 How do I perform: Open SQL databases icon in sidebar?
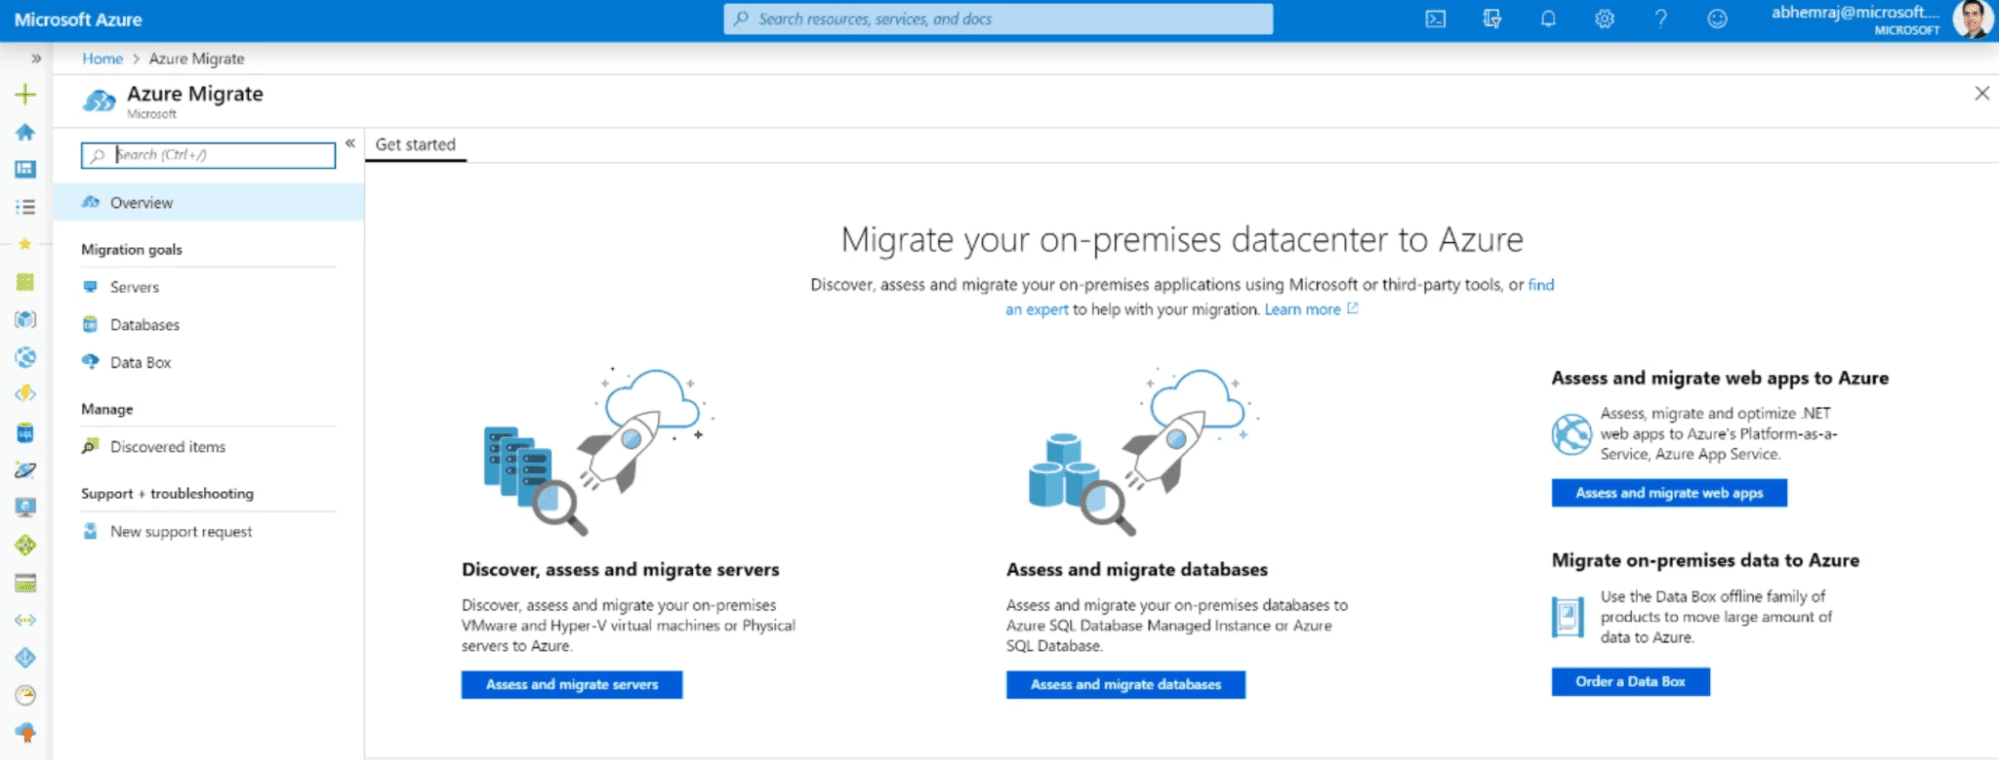[x=25, y=432]
